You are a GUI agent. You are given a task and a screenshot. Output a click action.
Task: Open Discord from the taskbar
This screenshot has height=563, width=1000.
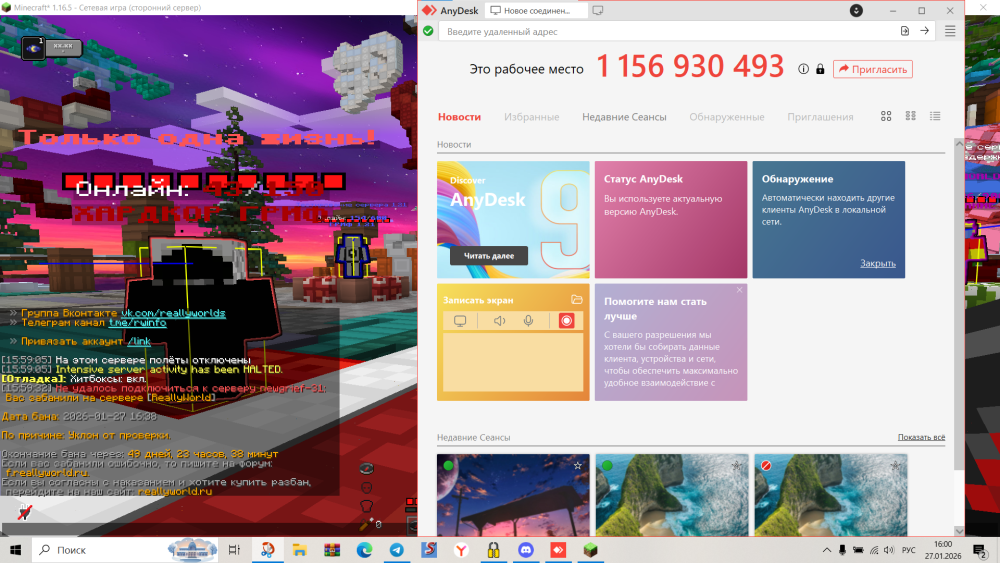(526, 550)
